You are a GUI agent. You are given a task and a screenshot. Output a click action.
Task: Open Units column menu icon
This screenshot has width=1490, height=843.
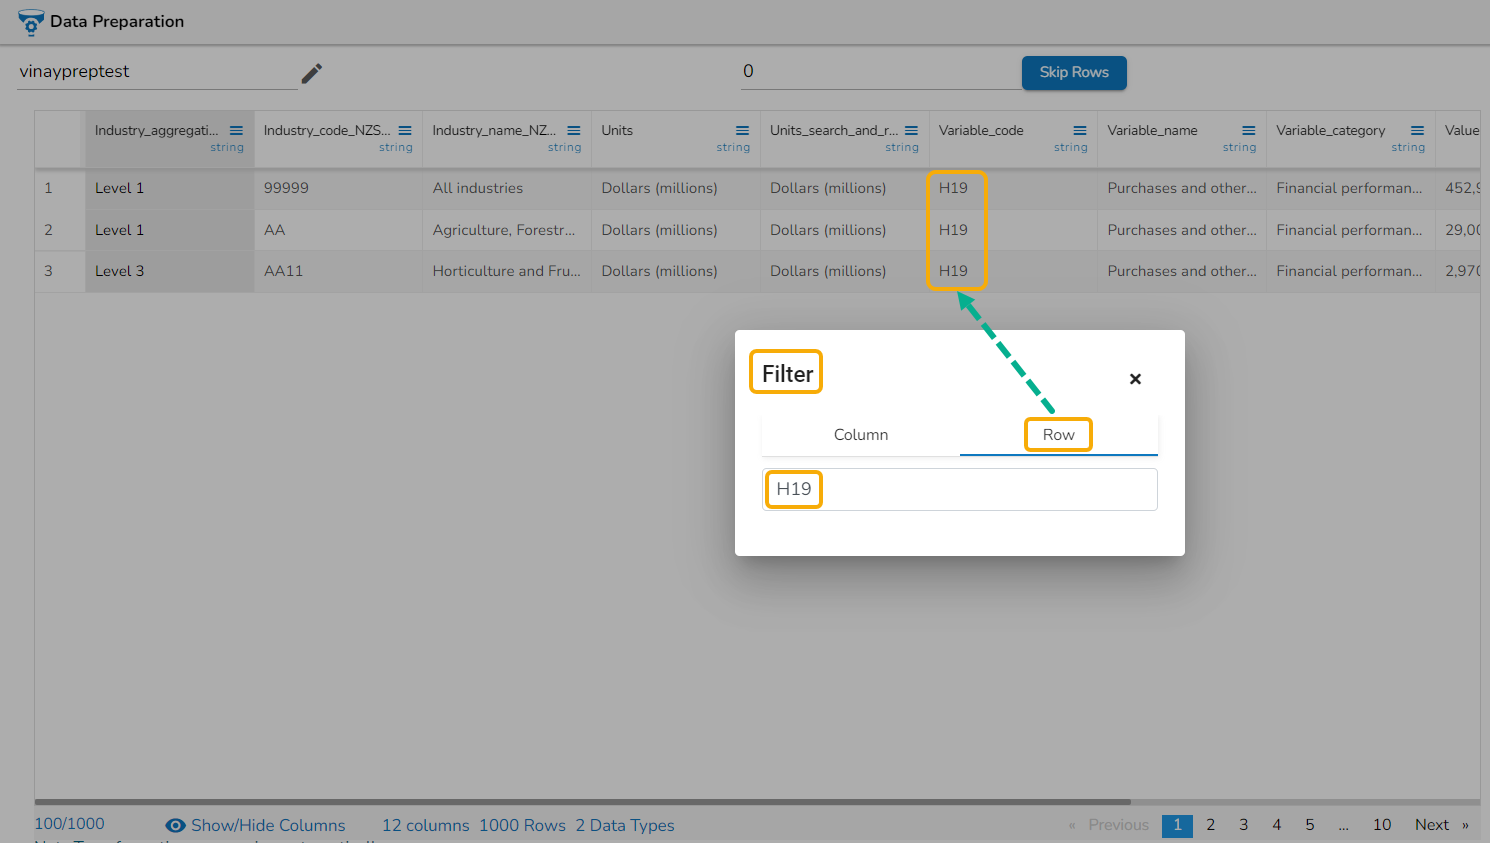pyautogui.click(x=743, y=131)
